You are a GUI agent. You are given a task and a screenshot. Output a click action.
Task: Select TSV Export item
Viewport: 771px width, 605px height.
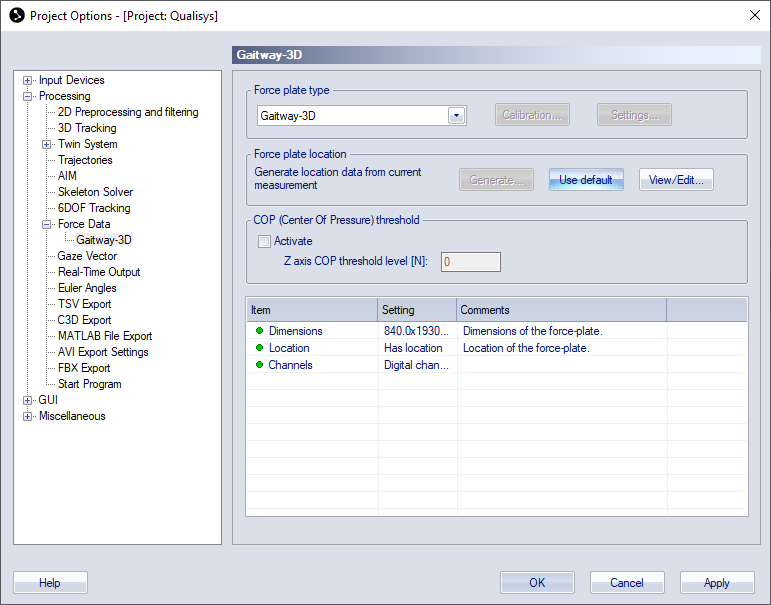click(85, 304)
